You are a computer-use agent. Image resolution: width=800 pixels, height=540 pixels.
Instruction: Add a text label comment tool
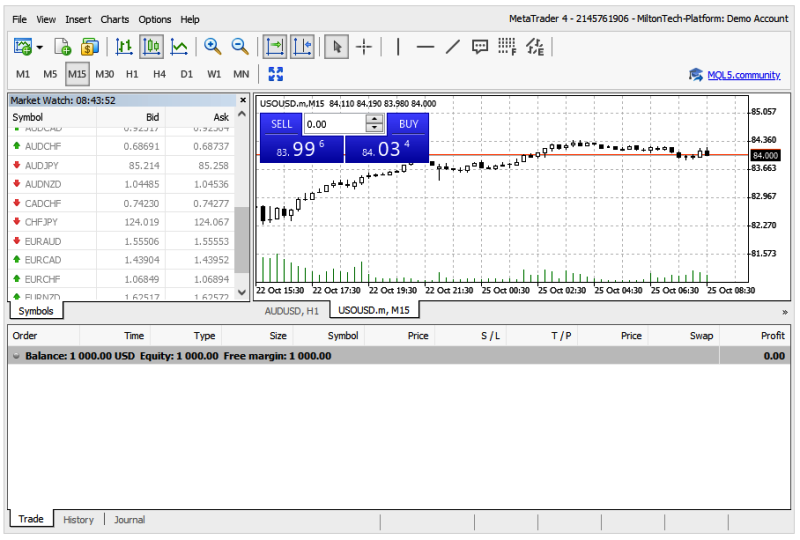480,47
